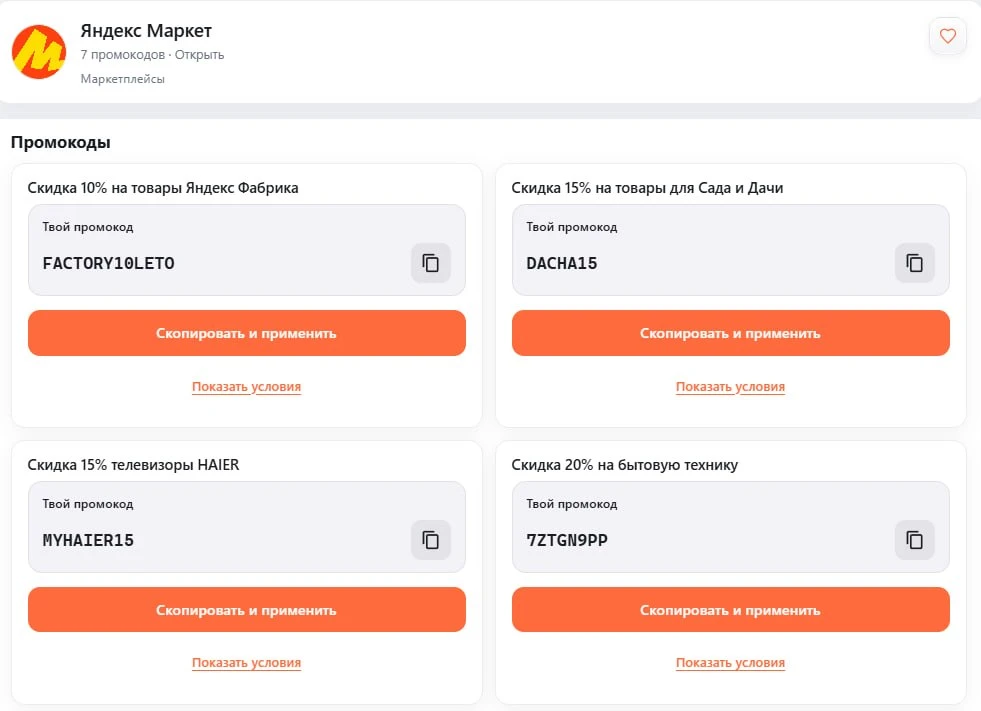Apply the Сад и Дача 15% discount
This screenshot has width=981, height=711.
click(x=731, y=333)
